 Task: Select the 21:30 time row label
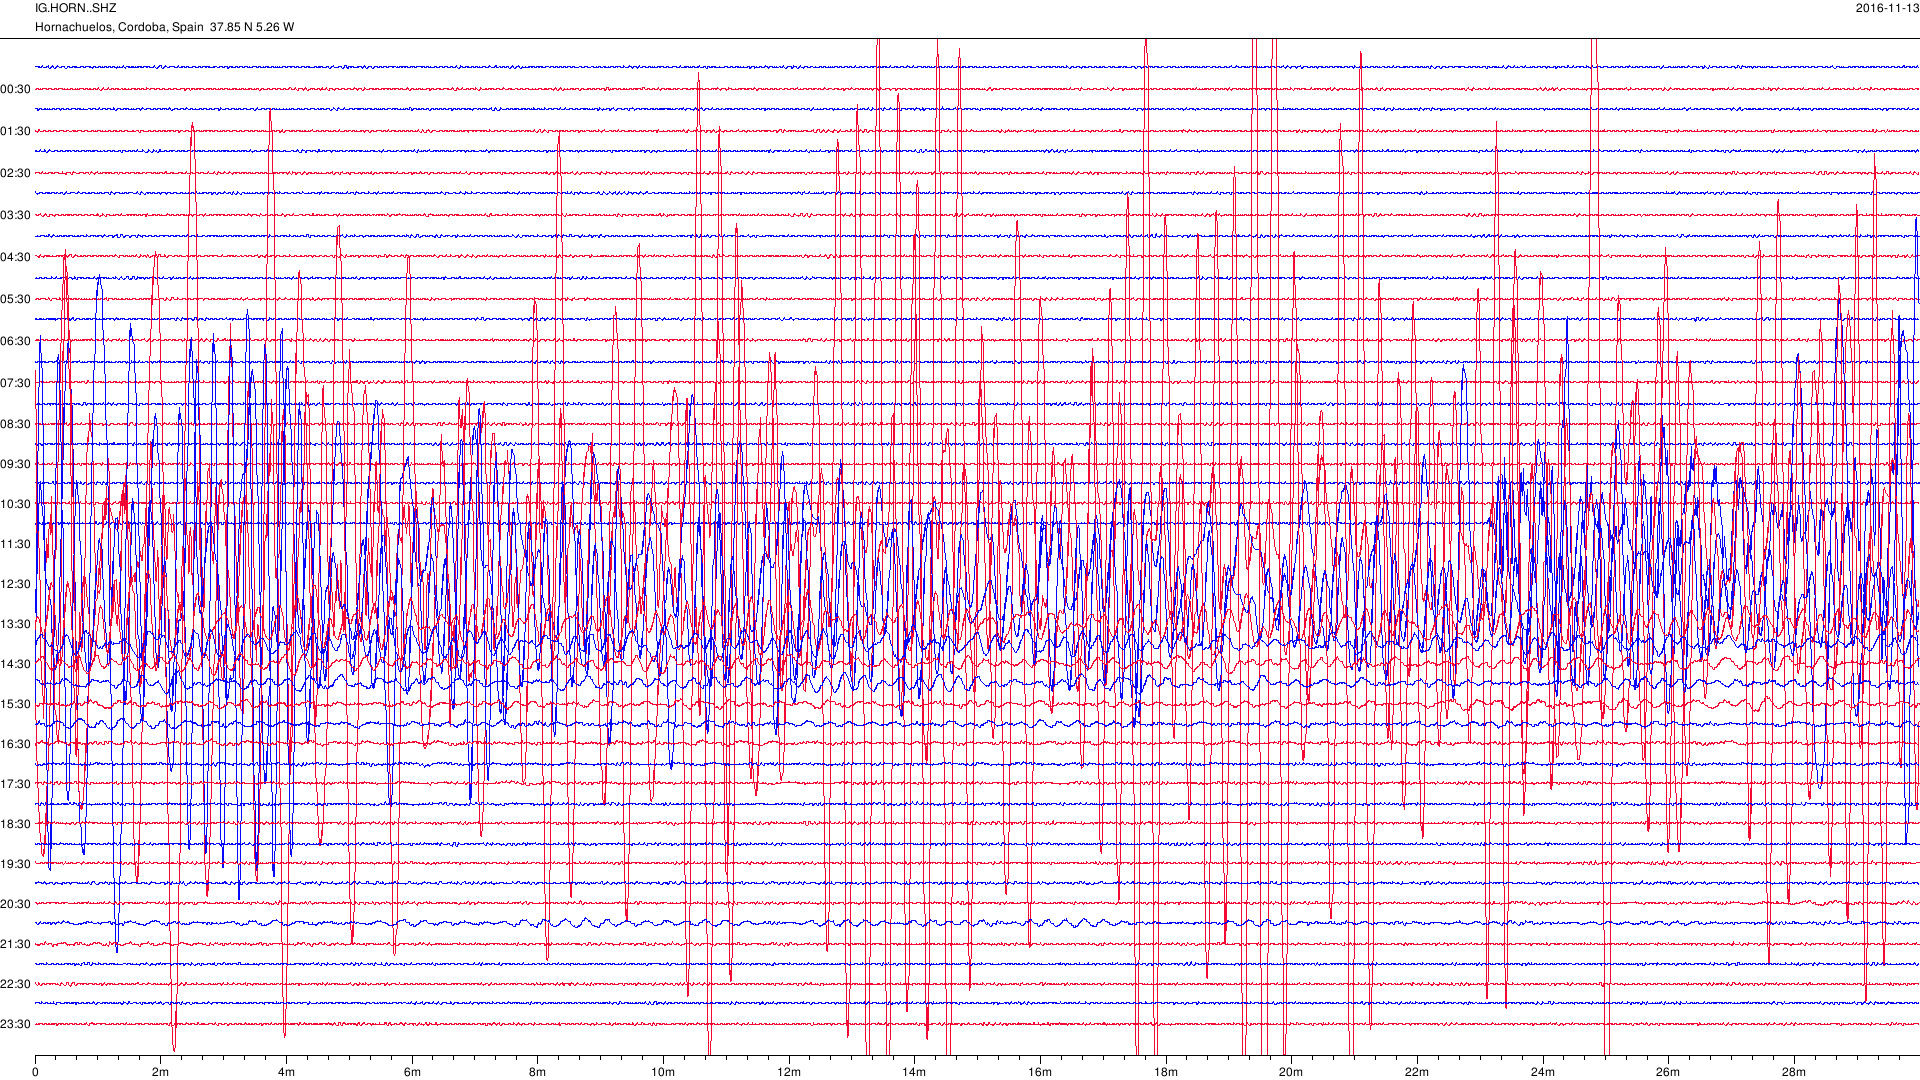[16, 944]
